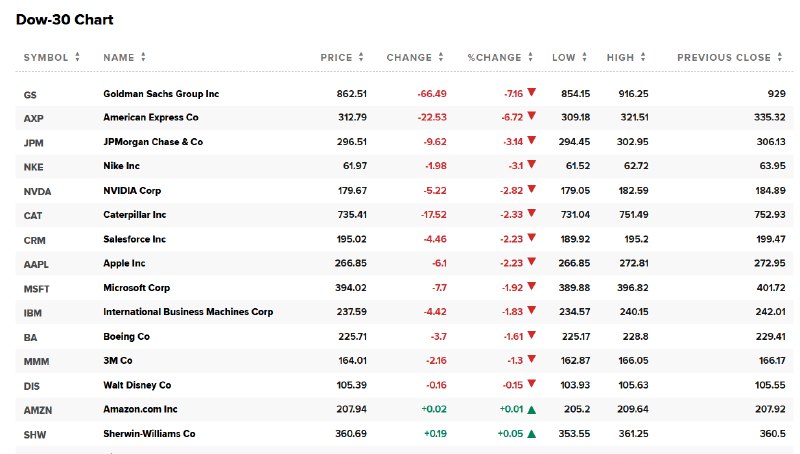Click red down arrow in American Express row
This screenshot has width=800, height=454.
click(x=532, y=116)
